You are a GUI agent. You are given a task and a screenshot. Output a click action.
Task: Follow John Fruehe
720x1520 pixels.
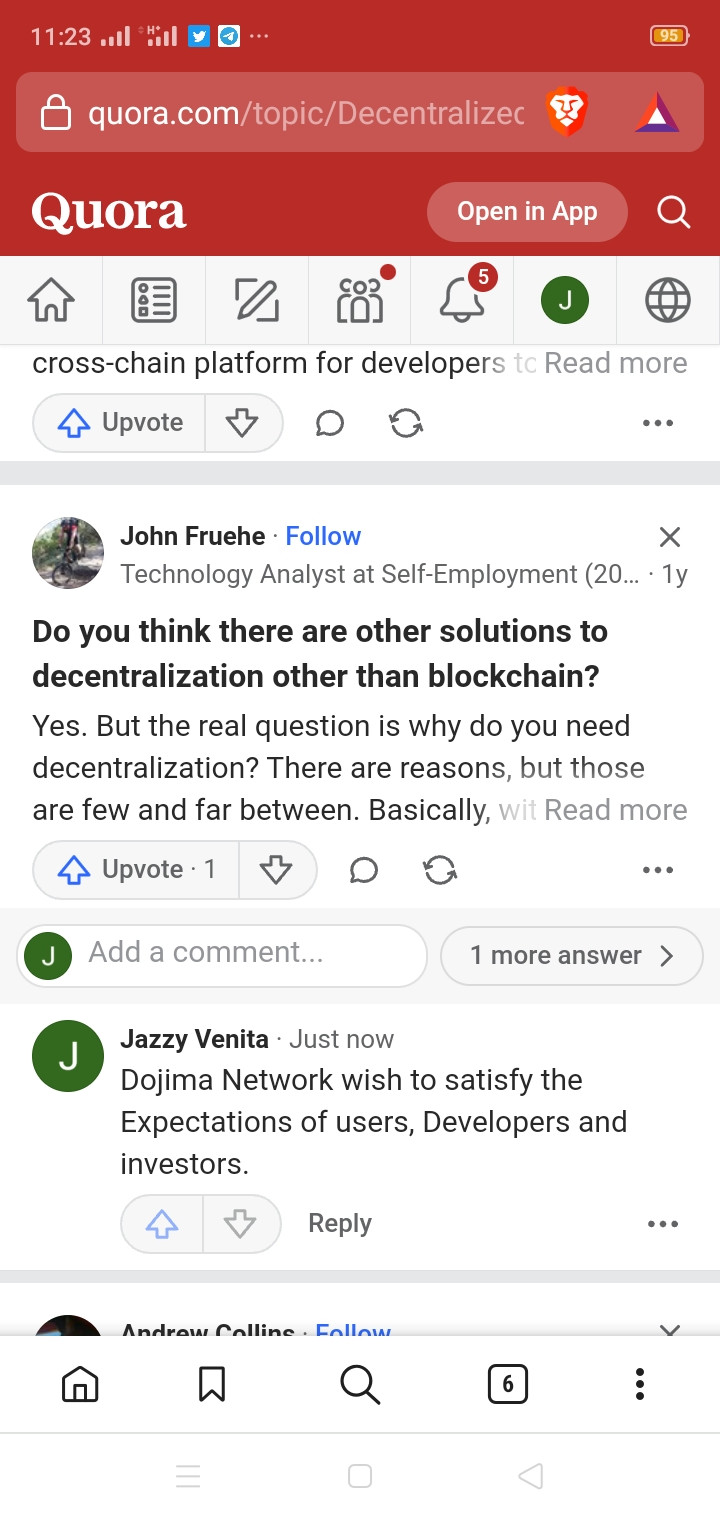click(323, 536)
